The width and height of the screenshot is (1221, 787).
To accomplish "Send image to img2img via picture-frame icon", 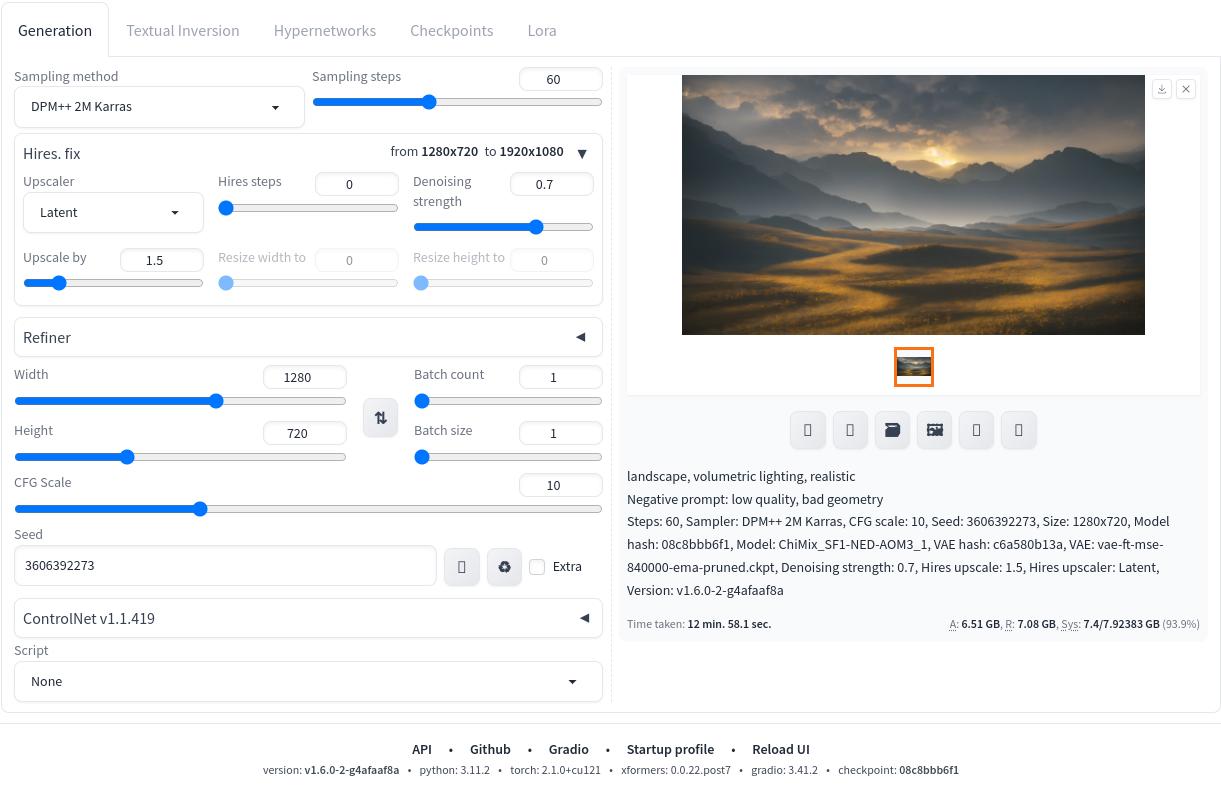I will [934, 430].
